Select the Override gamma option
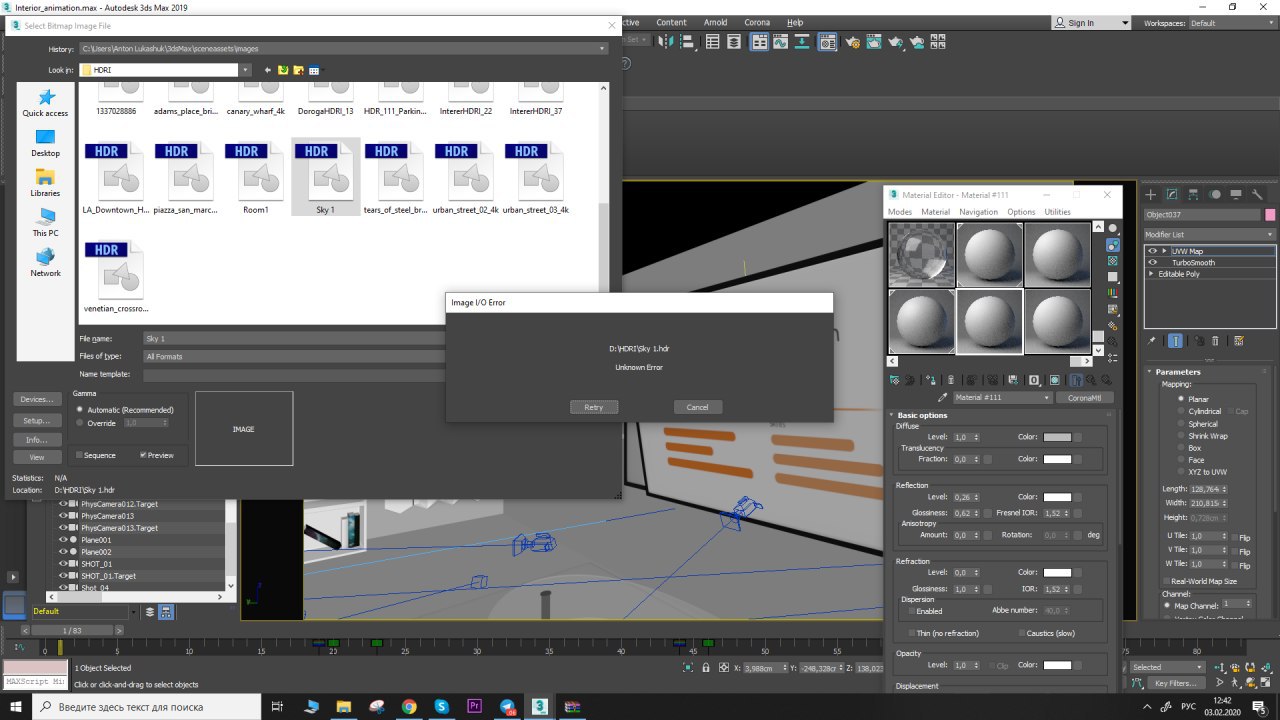1280x720 pixels. click(98, 423)
